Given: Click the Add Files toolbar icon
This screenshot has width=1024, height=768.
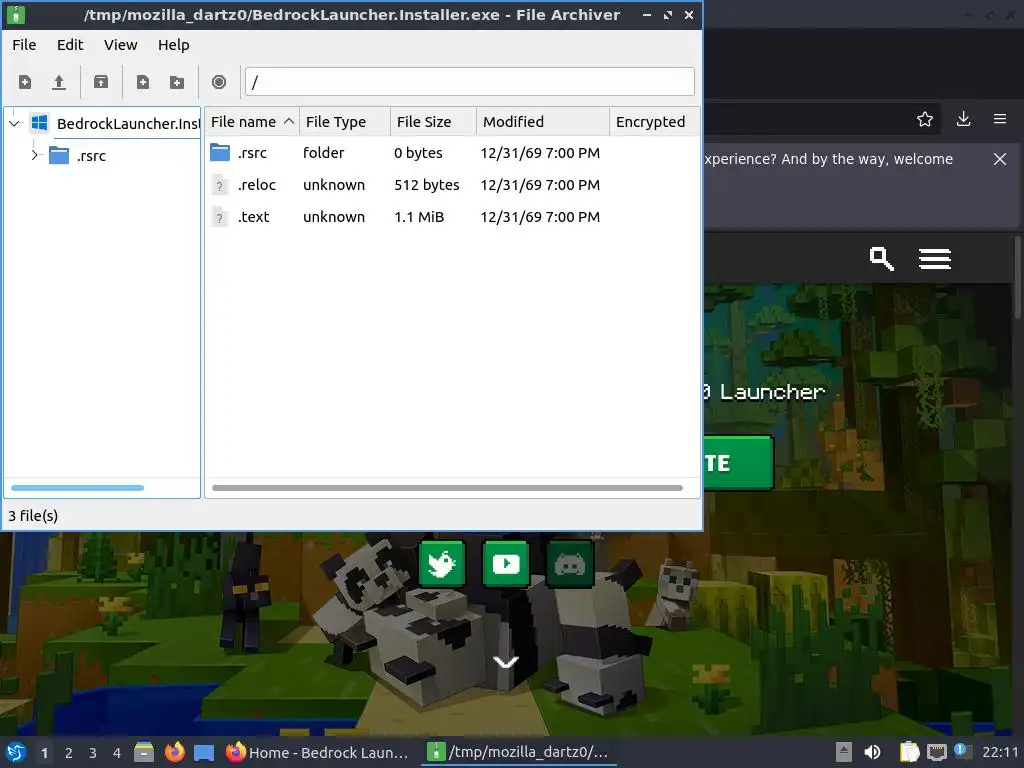Looking at the screenshot, I should (x=142, y=82).
